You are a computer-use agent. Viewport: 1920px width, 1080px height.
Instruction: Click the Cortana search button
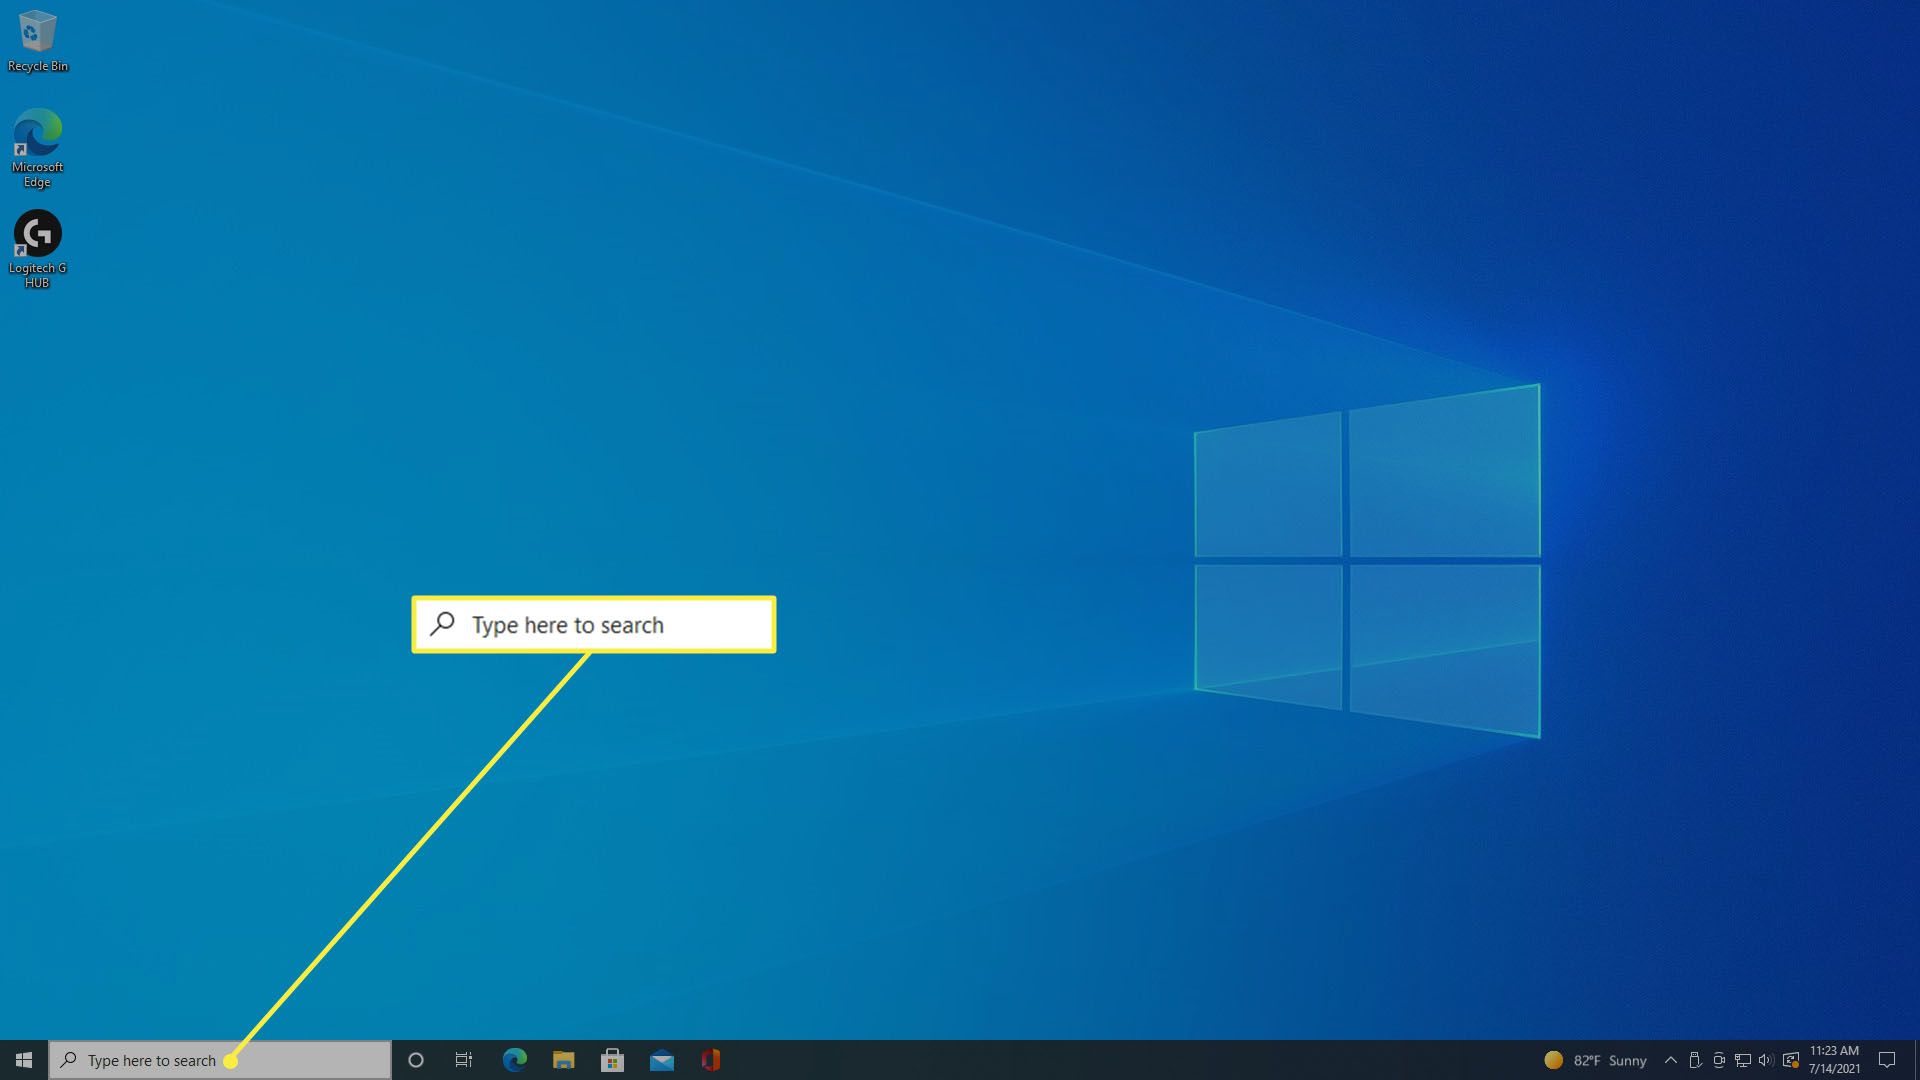tap(414, 1060)
